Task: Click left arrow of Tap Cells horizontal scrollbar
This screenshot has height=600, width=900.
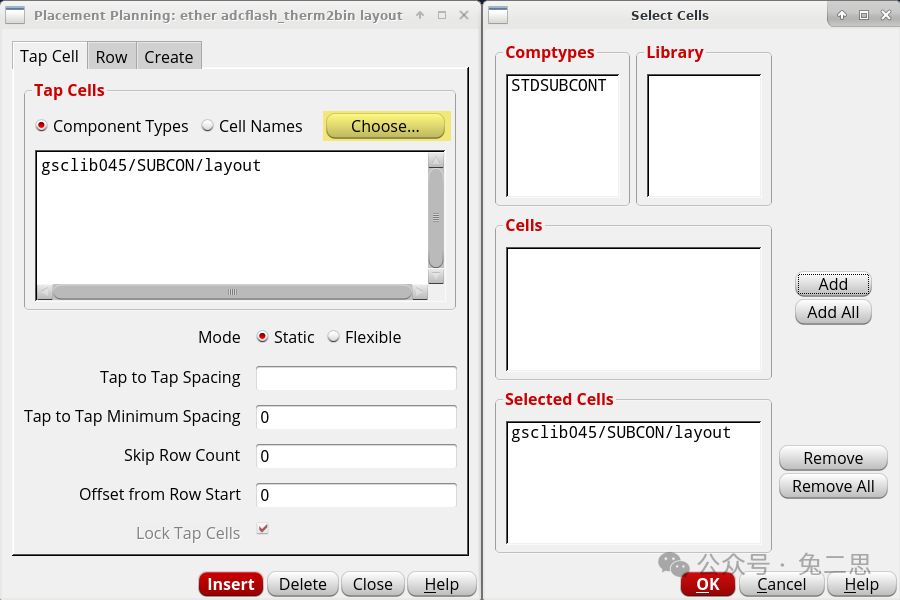Action: click(45, 292)
